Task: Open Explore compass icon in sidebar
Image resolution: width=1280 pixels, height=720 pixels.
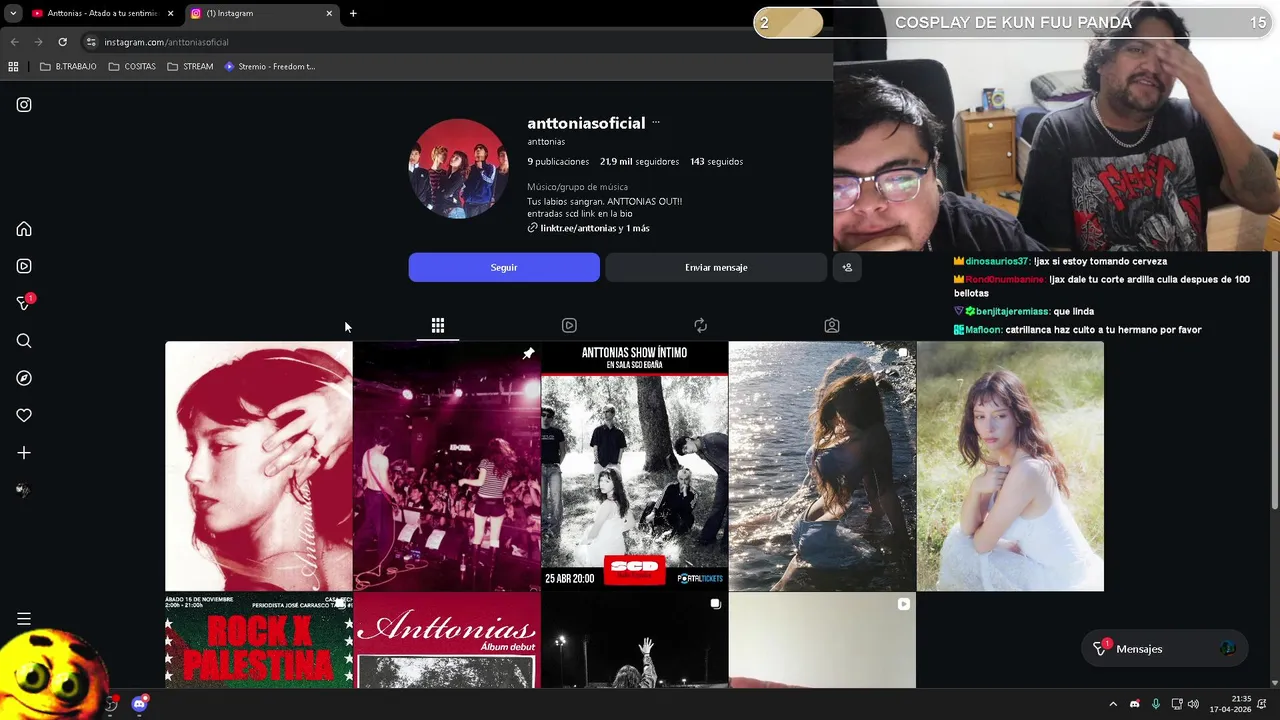Action: pos(24,378)
